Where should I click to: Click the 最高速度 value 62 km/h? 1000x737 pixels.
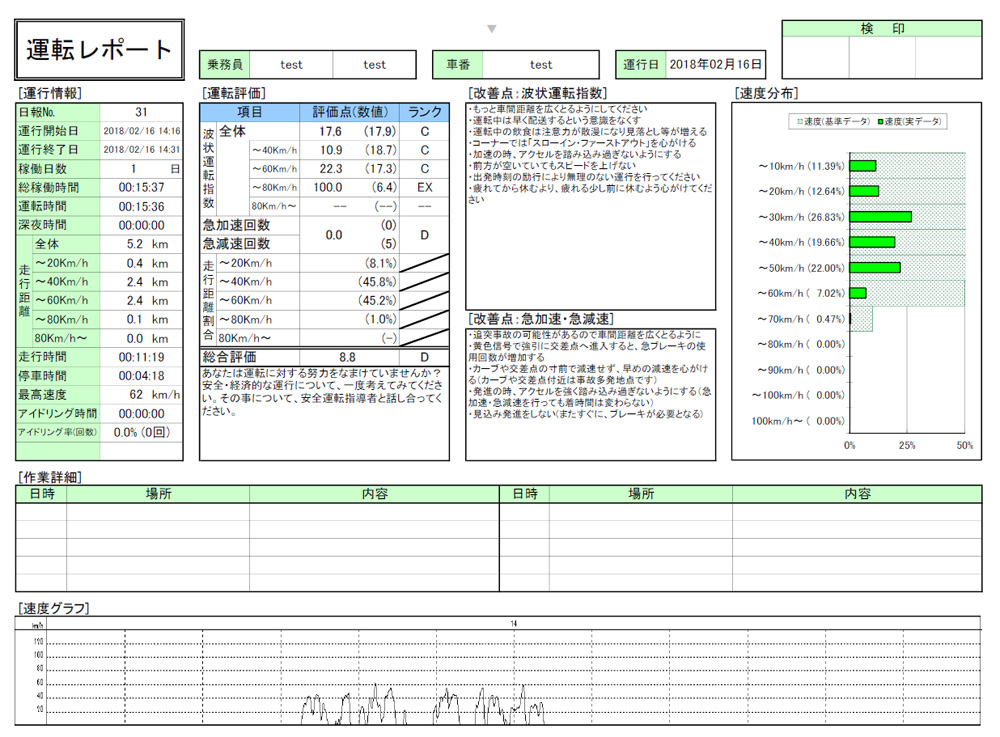pos(141,395)
